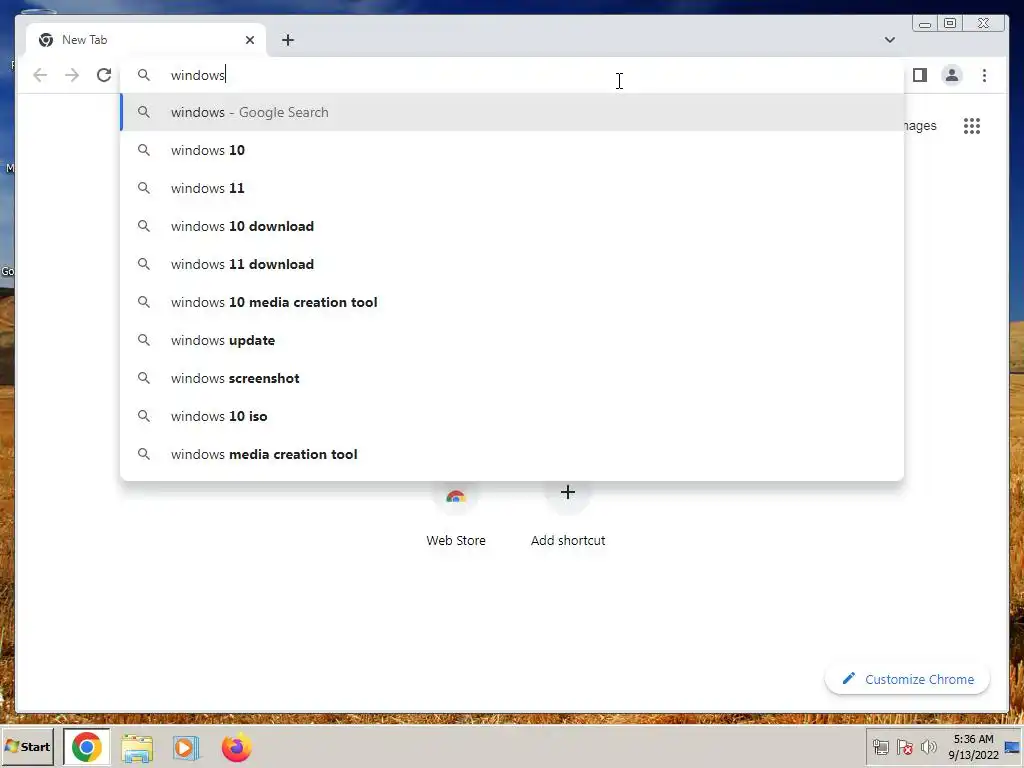
Task: Open the Chrome profile avatar
Action: coord(952,75)
